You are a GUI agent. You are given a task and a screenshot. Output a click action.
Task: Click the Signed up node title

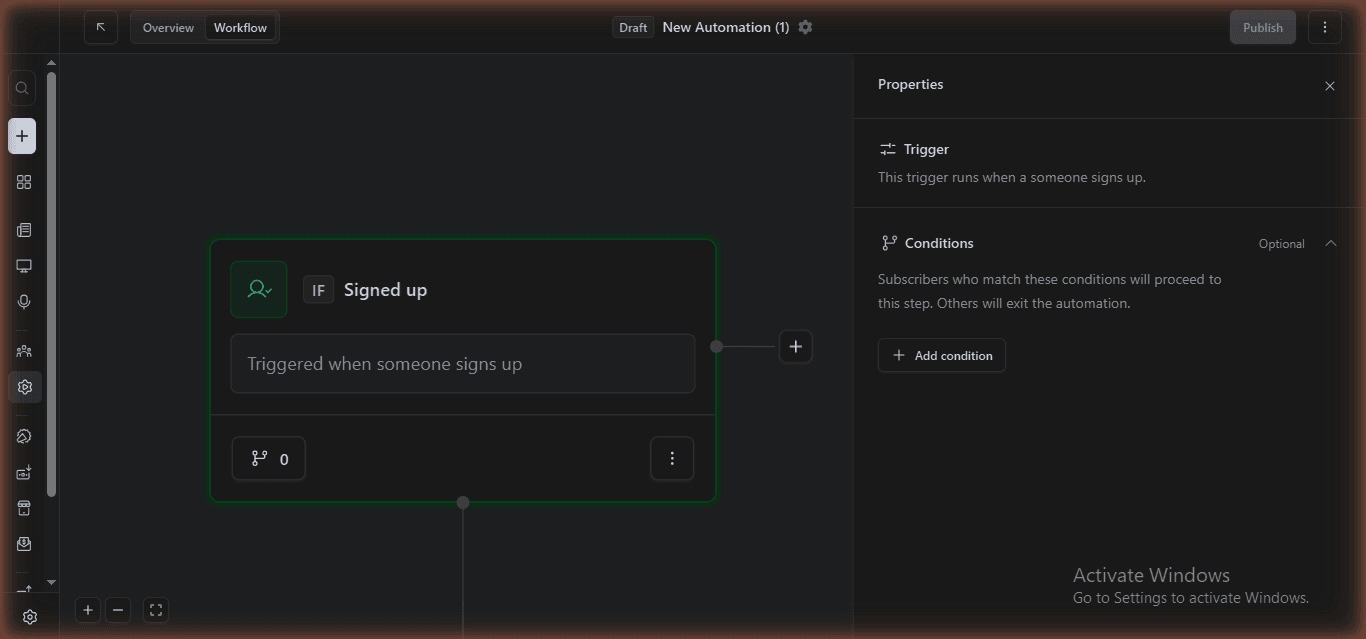pos(385,290)
